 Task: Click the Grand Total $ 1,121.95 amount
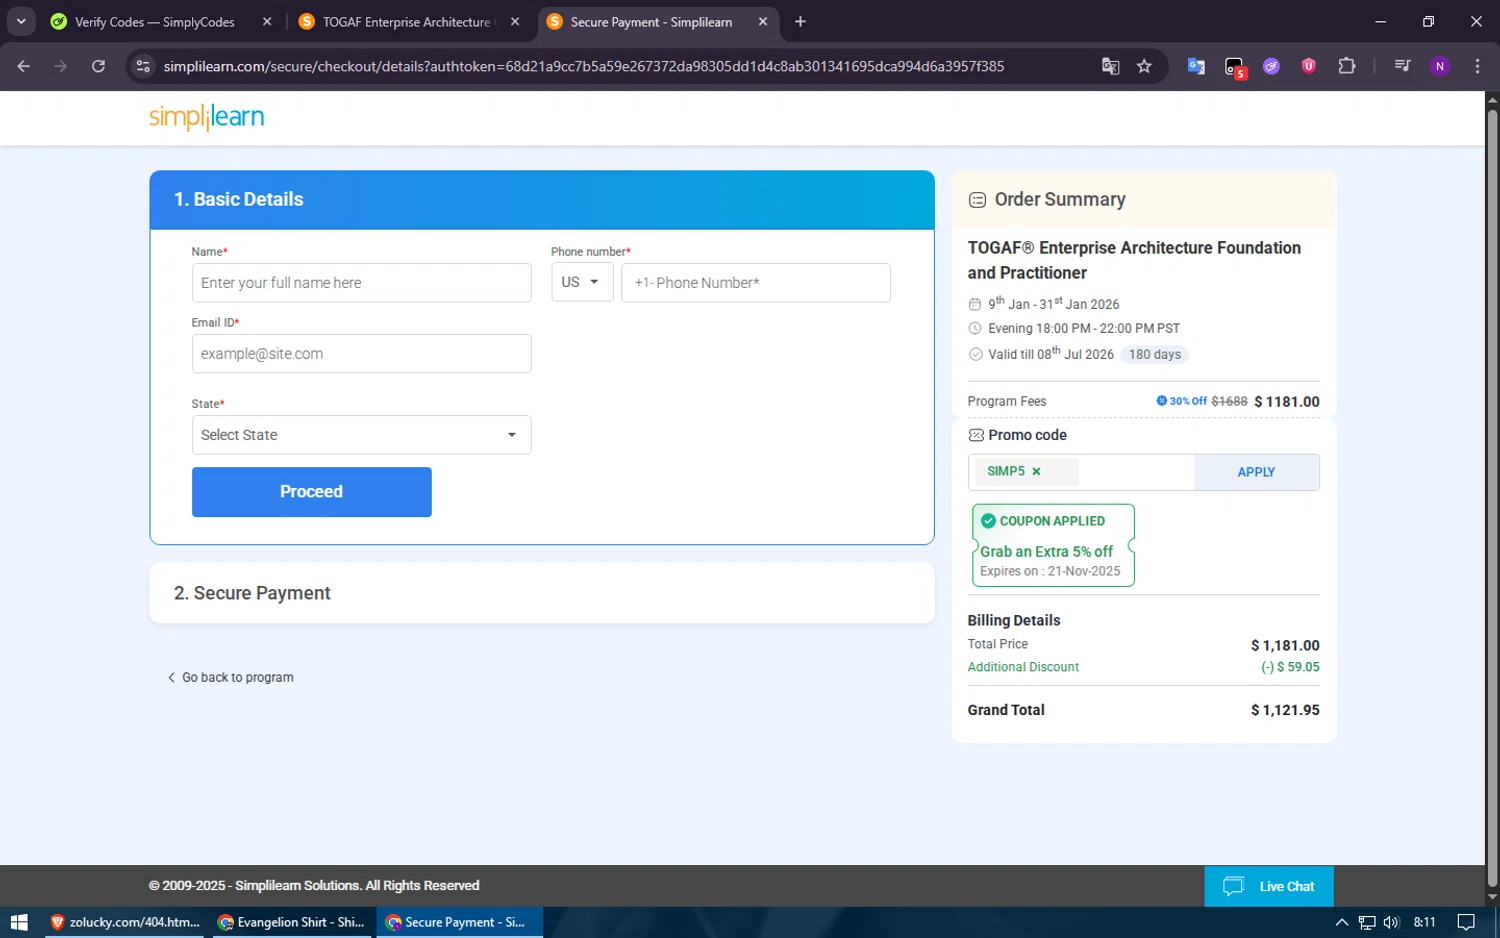click(1285, 710)
